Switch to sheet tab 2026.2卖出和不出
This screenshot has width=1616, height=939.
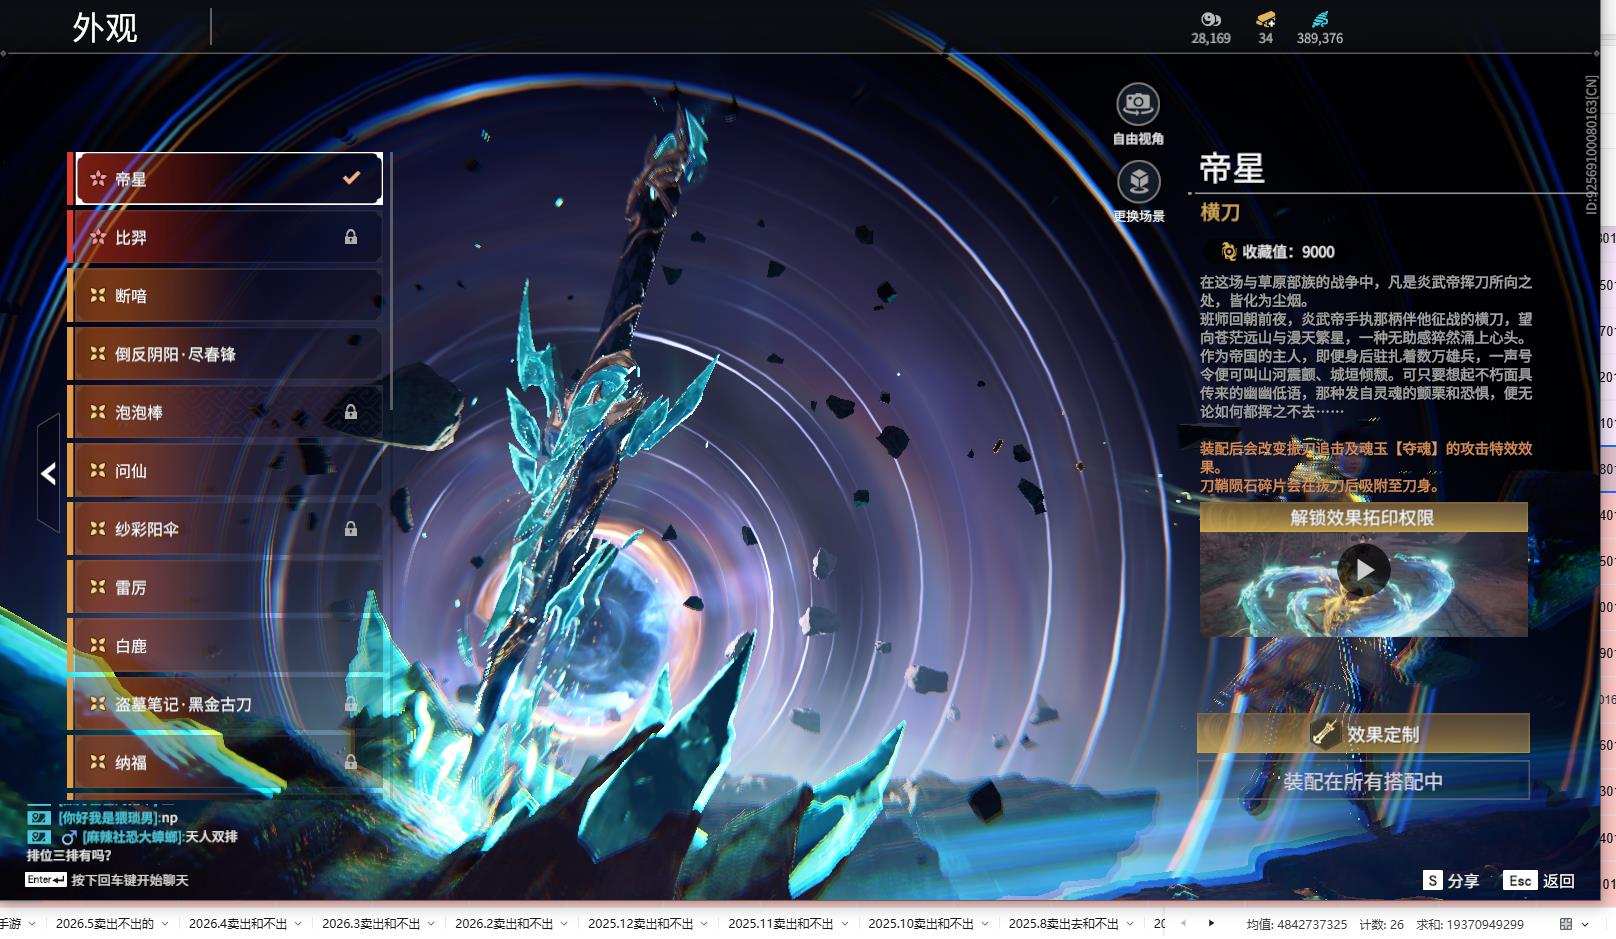[504, 924]
